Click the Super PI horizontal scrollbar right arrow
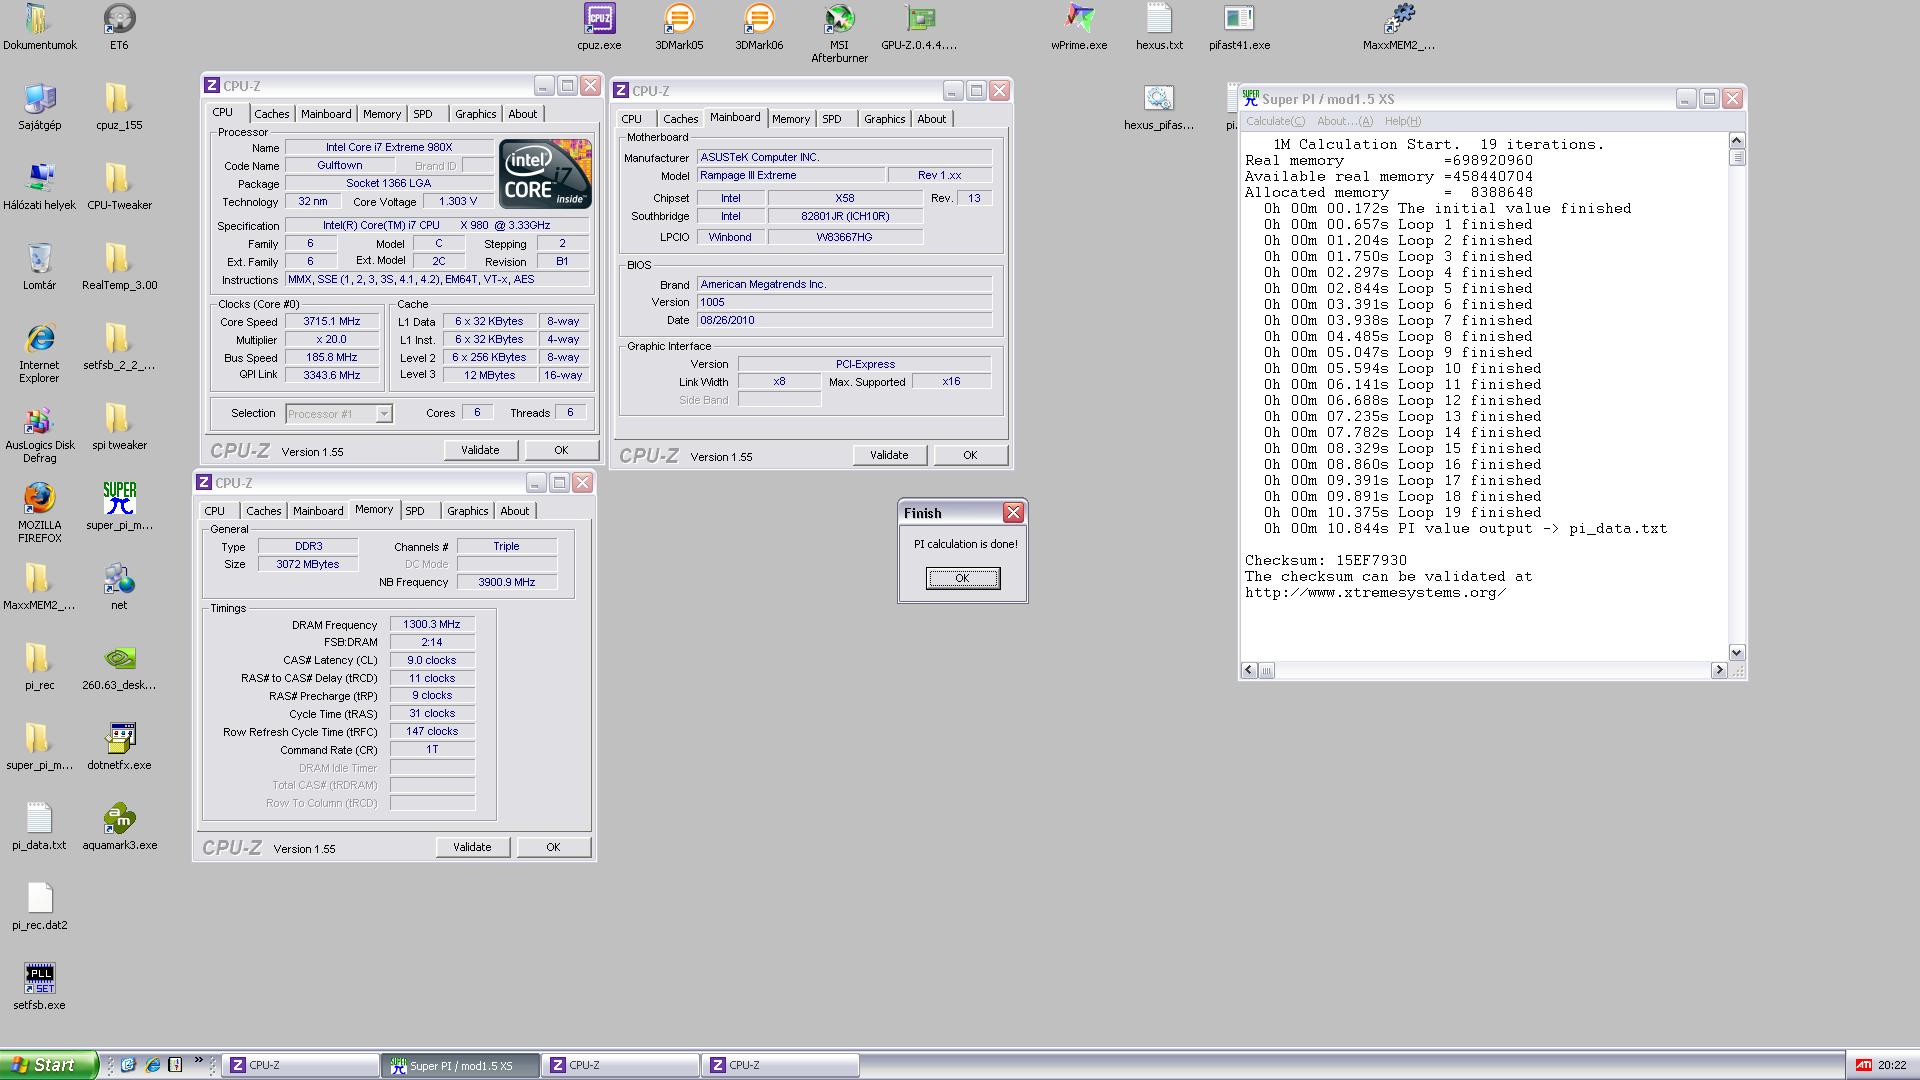The width and height of the screenshot is (1920, 1080). [x=1719, y=670]
